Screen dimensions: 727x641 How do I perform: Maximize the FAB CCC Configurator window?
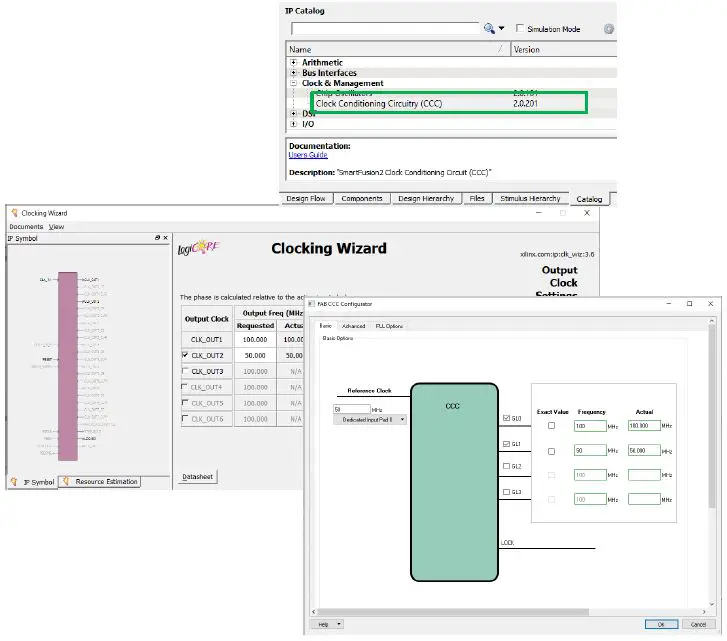[x=689, y=304]
